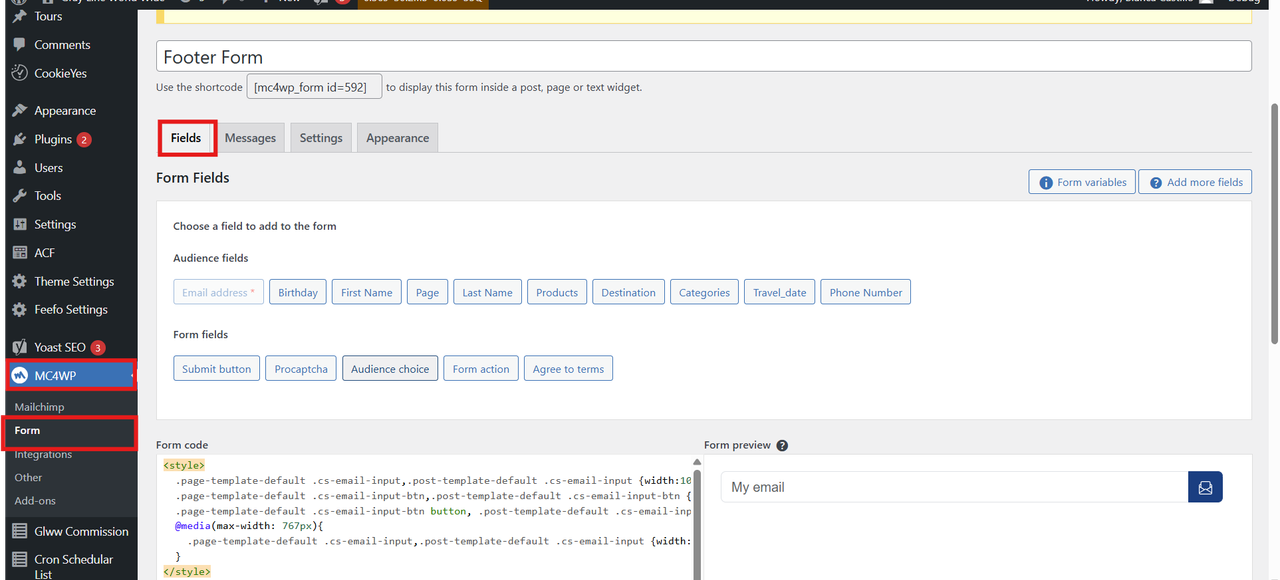This screenshot has width=1280, height=580.
Task: Add the Products field
Action: [557, 293]
